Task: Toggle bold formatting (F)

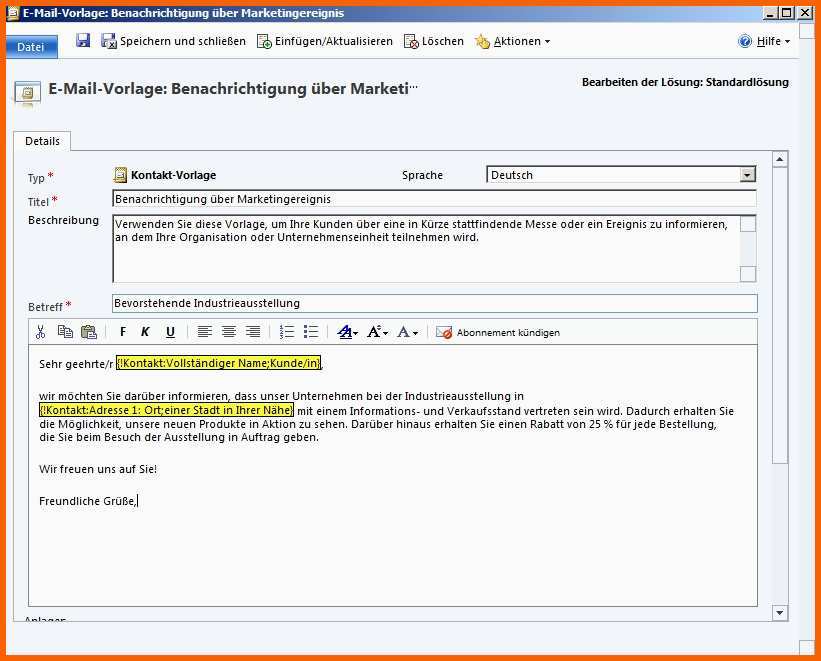Action: click(x=123, y=332)
